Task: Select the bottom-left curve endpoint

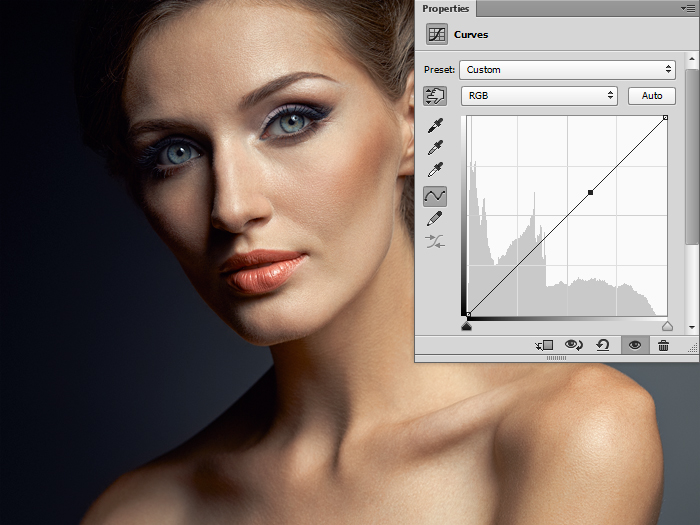Action: tap(468, 315)
